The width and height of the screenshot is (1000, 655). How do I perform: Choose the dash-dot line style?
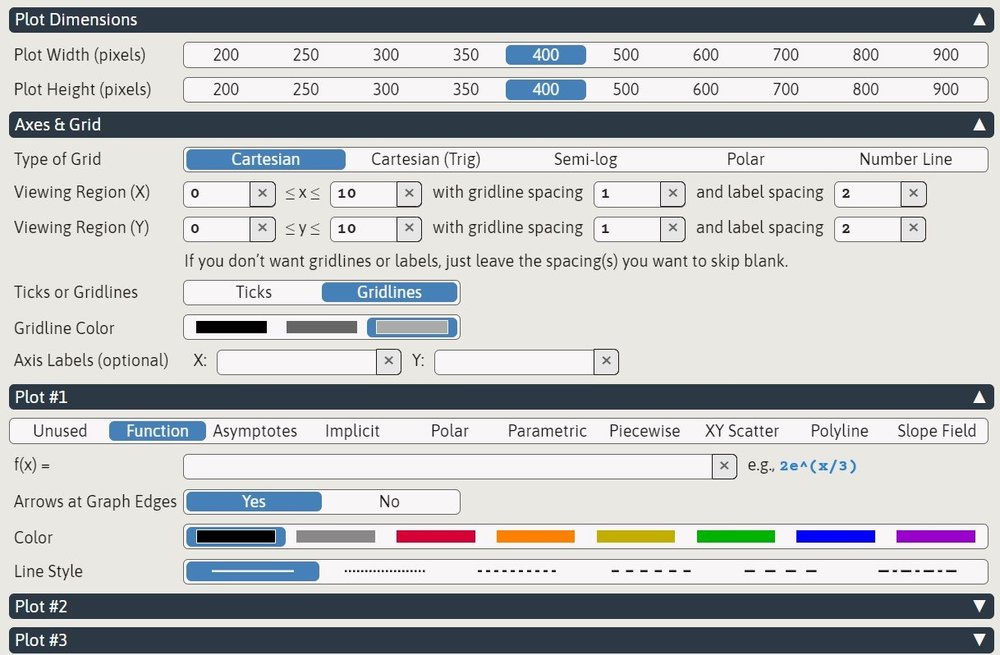[x=918, y=571]
